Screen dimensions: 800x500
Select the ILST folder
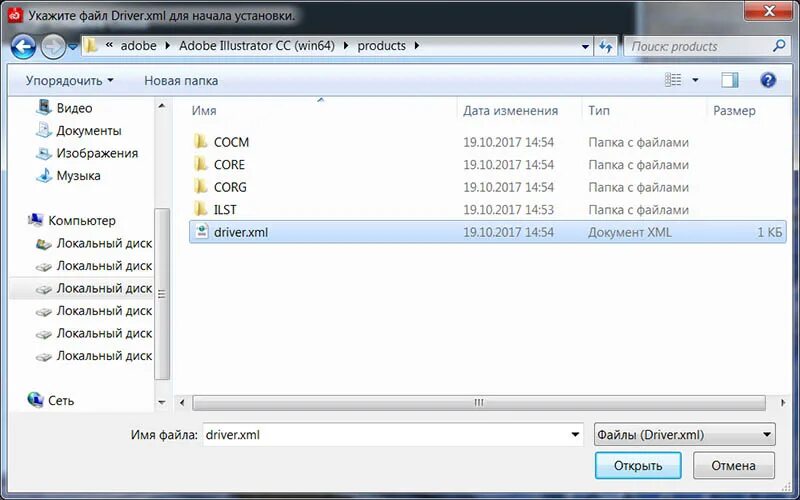pos(225,210)
